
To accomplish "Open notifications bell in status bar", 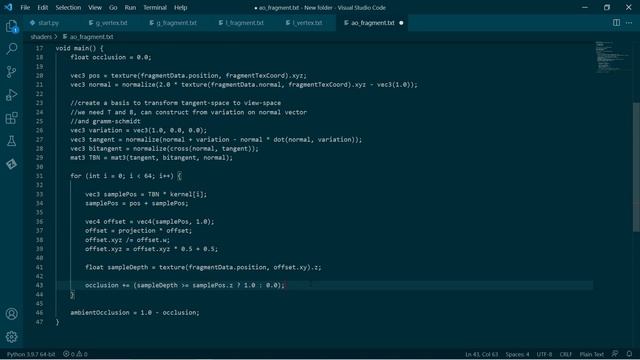I will [x=629, y=354].
